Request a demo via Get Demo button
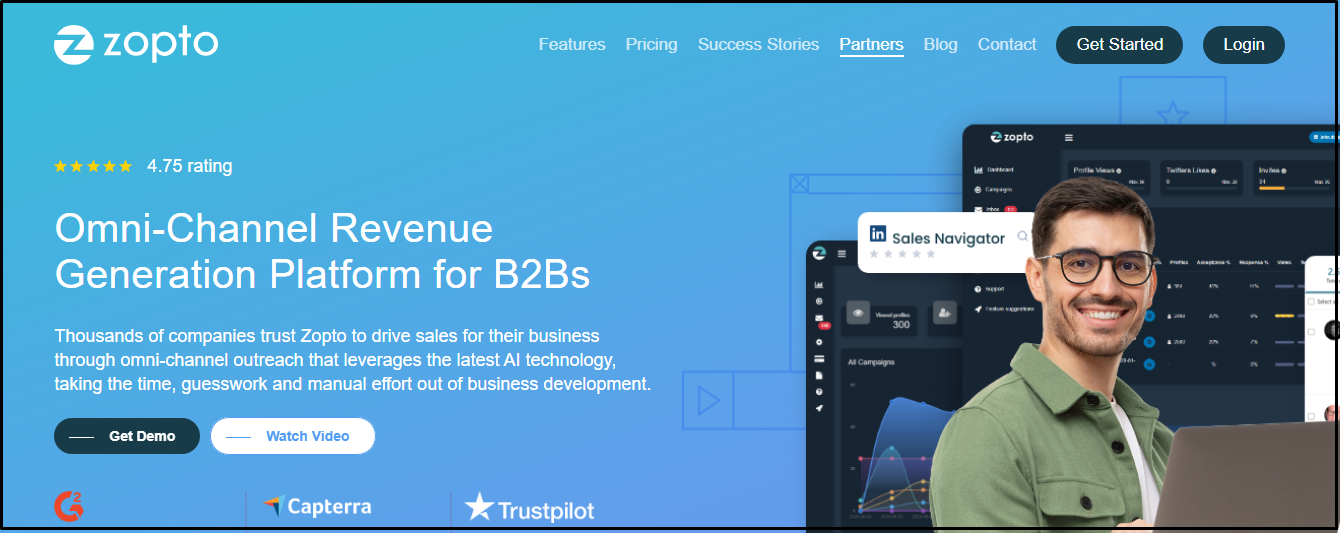 point(127,436)
